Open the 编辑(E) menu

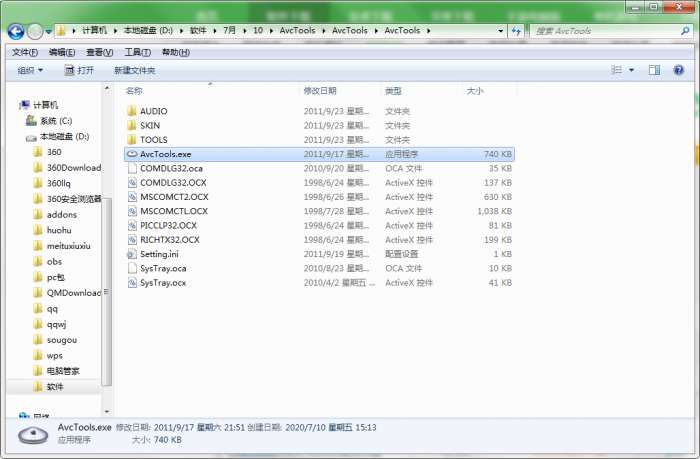(x=62, y=52)
